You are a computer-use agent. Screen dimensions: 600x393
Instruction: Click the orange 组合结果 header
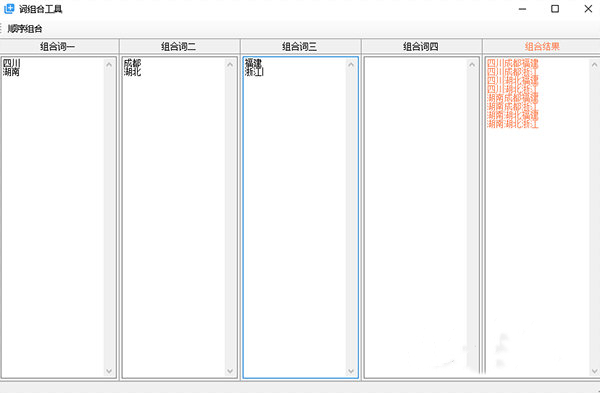(x=542, y=47)
